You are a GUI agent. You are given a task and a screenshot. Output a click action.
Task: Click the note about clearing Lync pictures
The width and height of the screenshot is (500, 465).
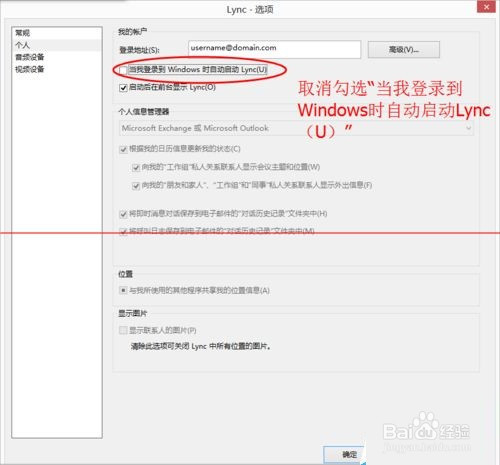click(x=200, y=346)
